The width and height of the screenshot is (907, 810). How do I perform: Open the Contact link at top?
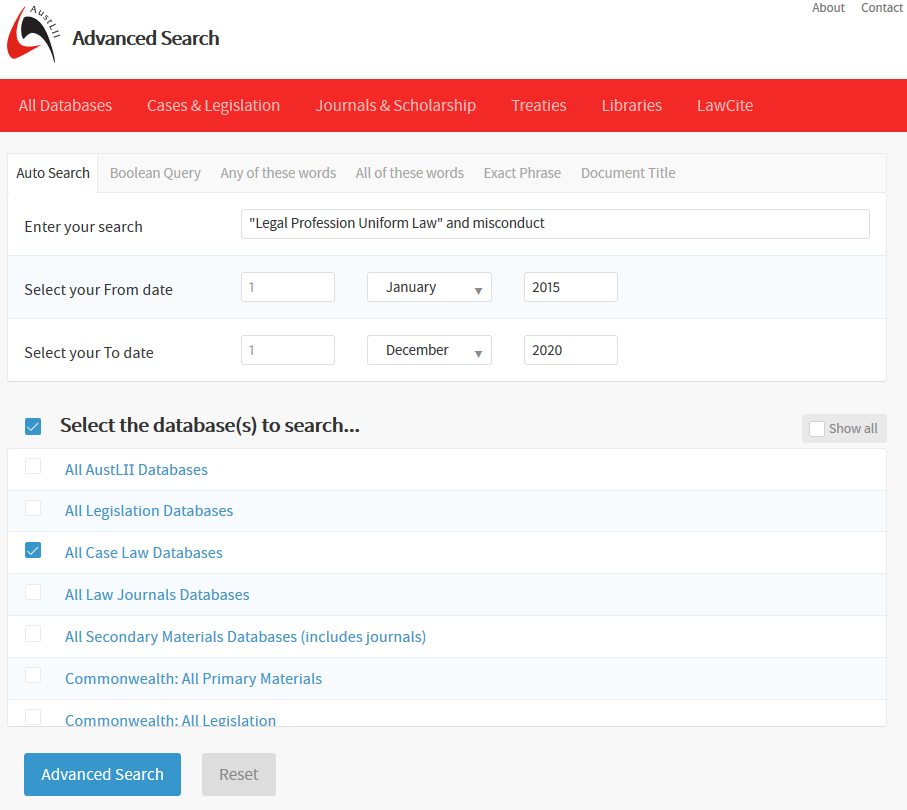pos(881,8)
